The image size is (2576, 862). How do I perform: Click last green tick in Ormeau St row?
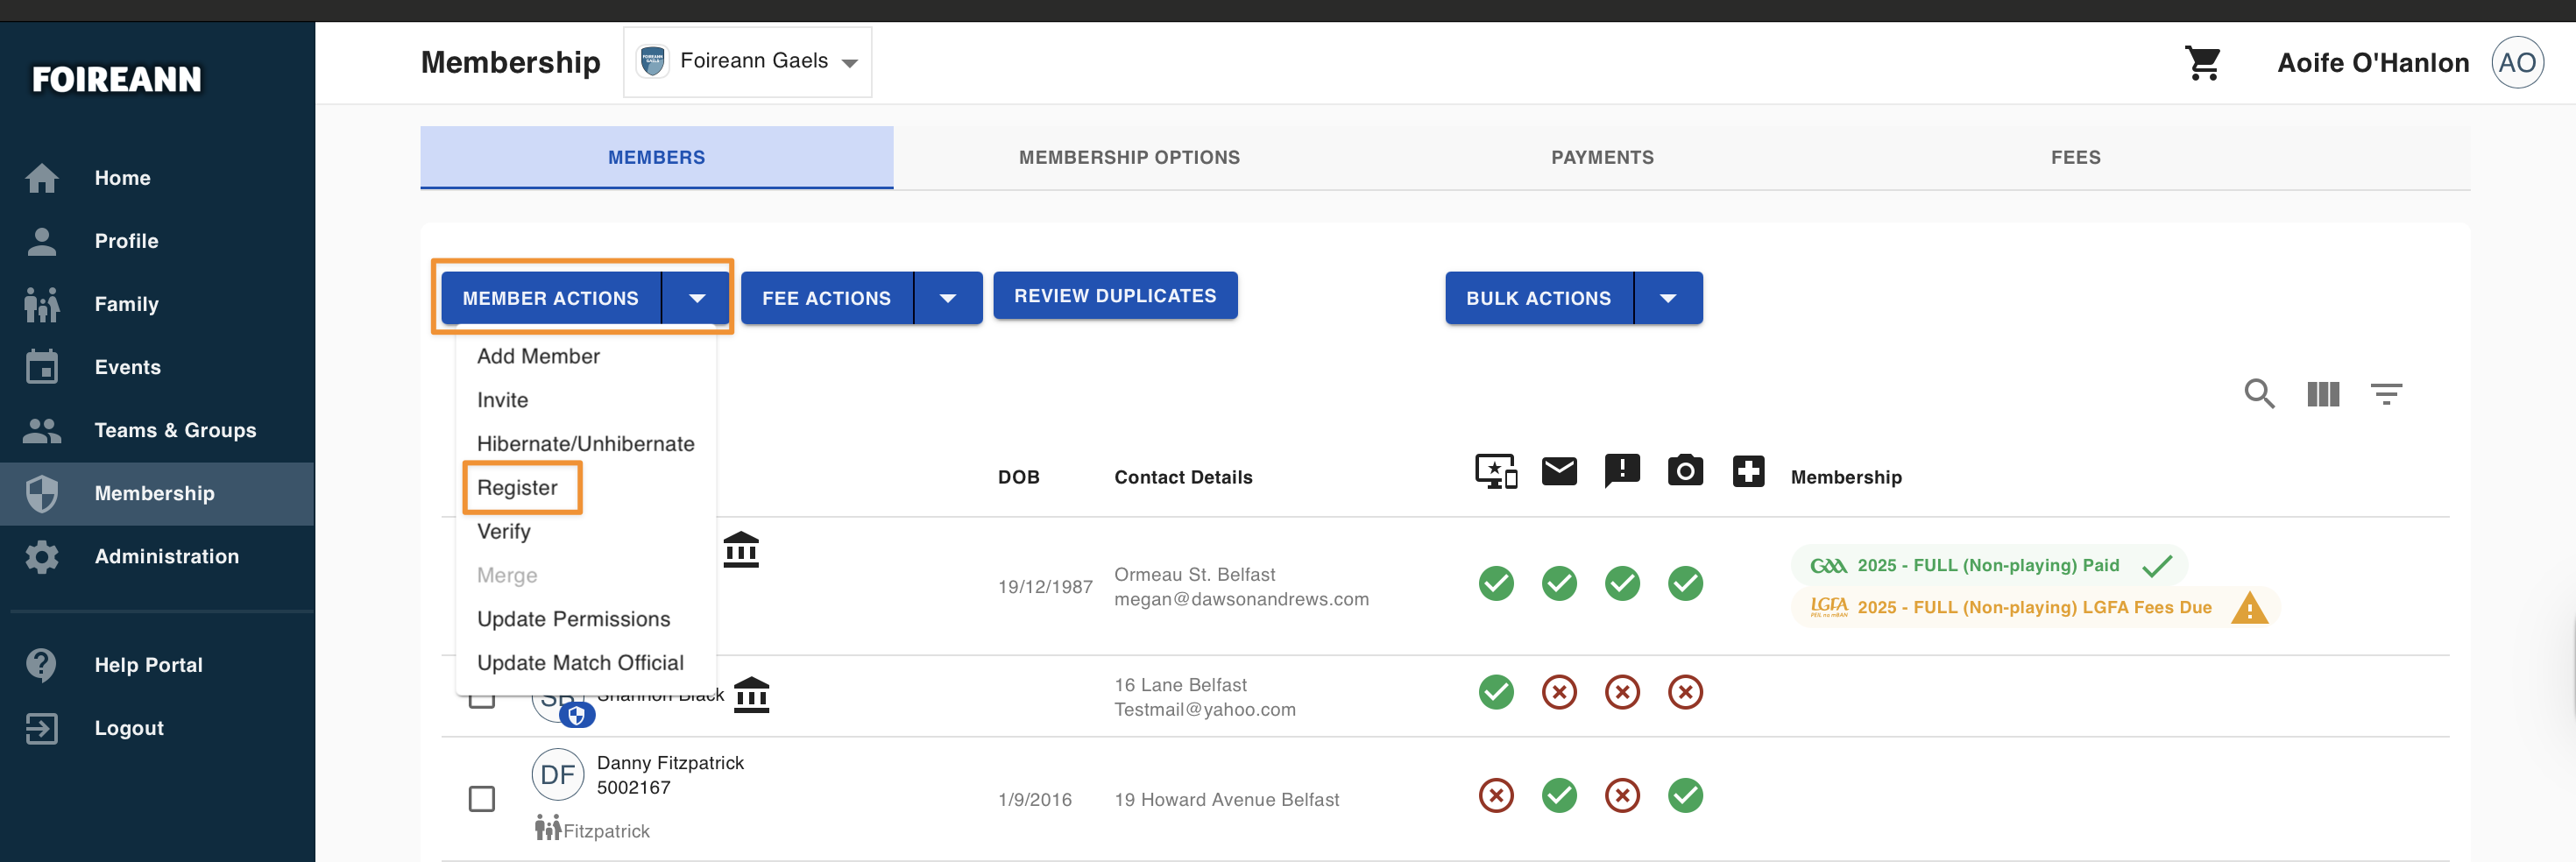point(1685,583)
